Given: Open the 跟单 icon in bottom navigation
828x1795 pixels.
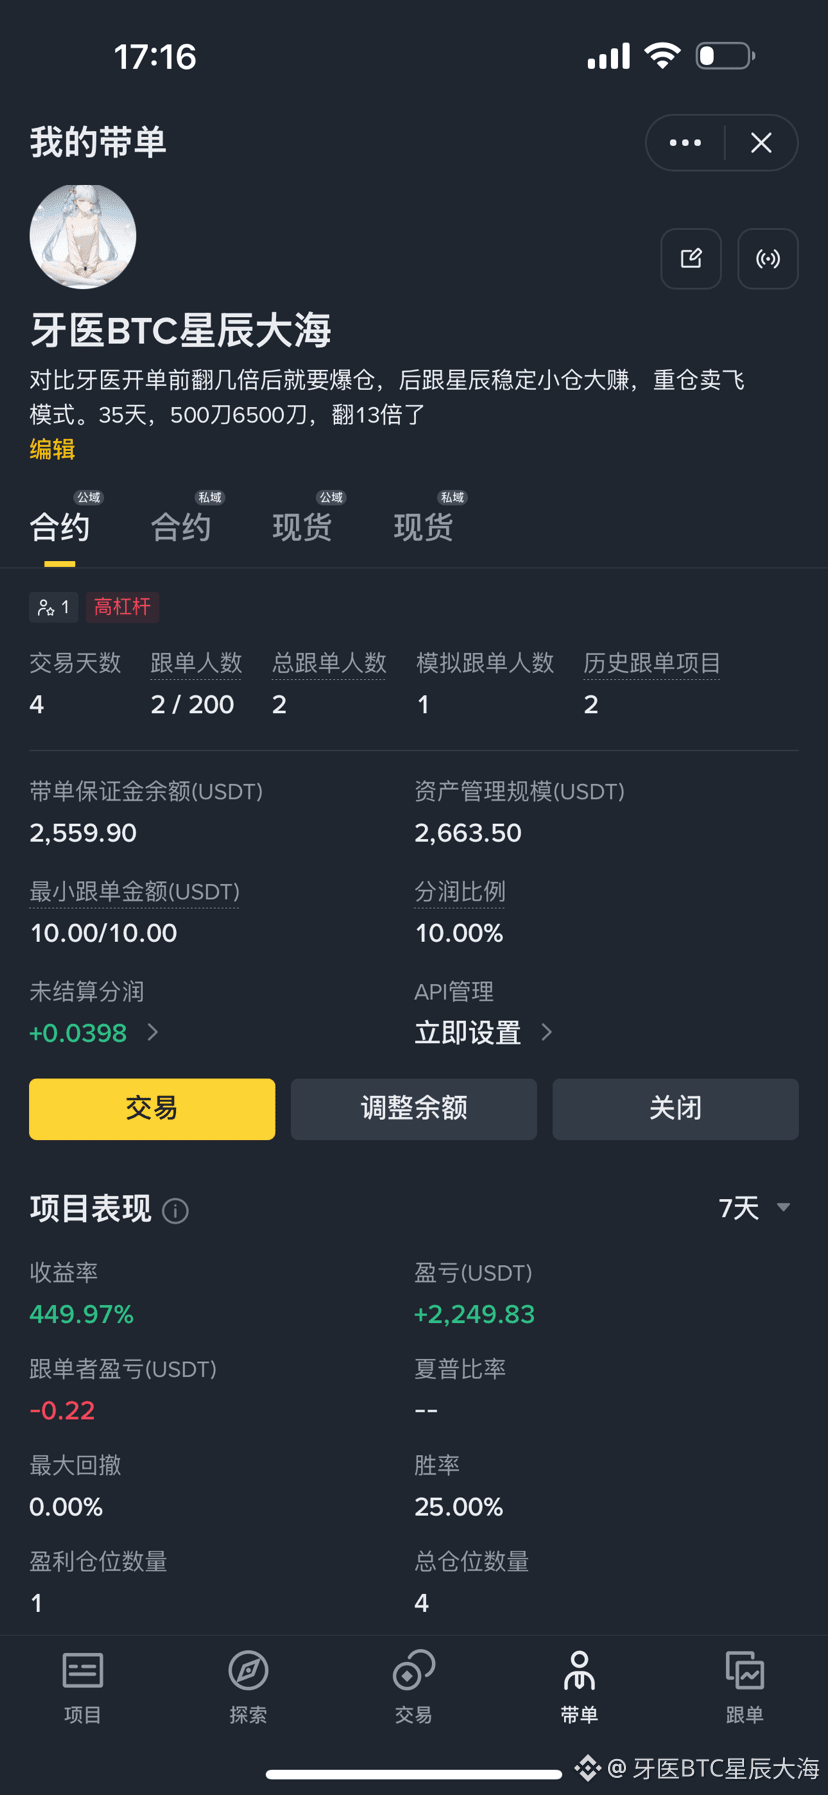Looking at the screenshot, I should click(745, 1688).
